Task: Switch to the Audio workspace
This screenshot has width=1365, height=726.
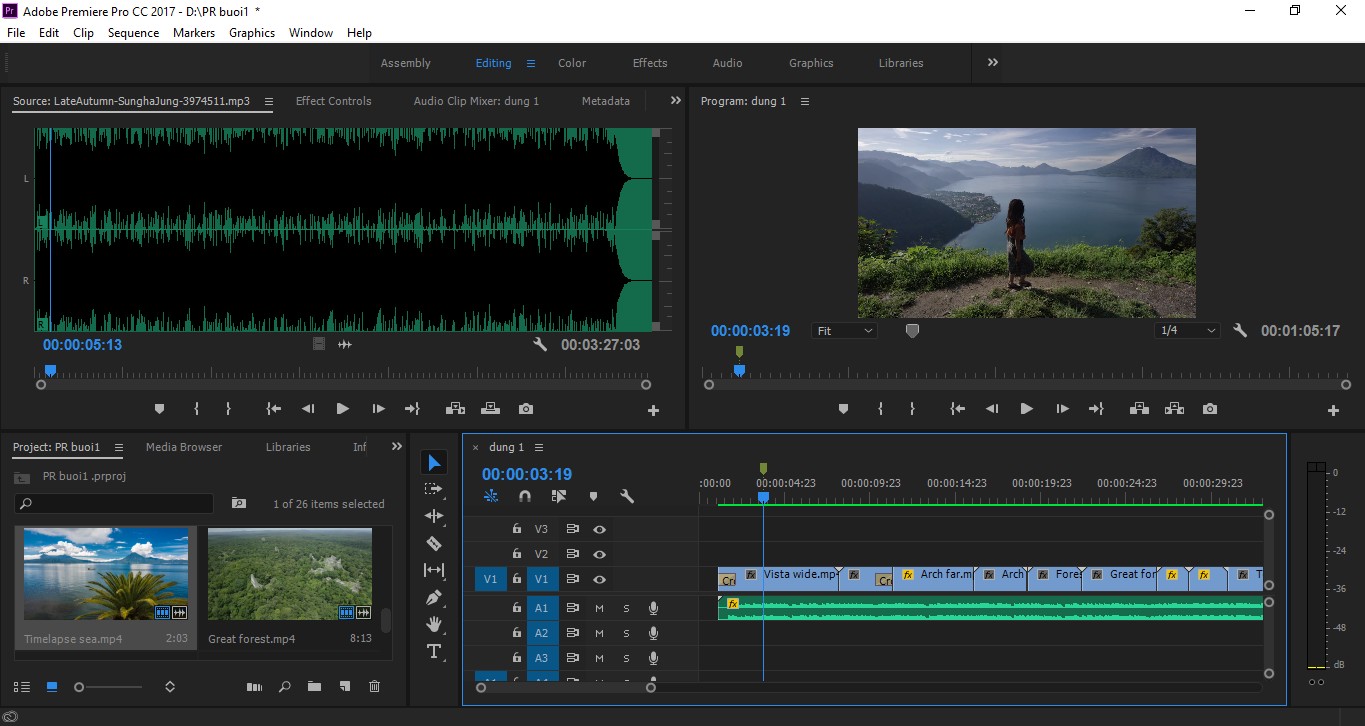Action: pos(727,63)
